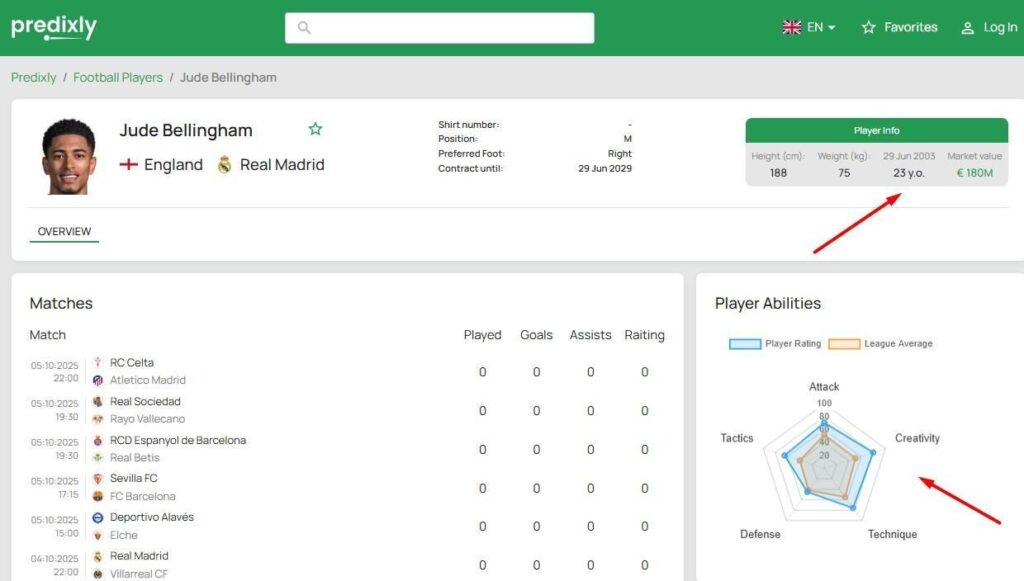The width and height of the screenshot is (1024, 581).
Task: Click the UK flag language icon
Action: pos(792,28)
